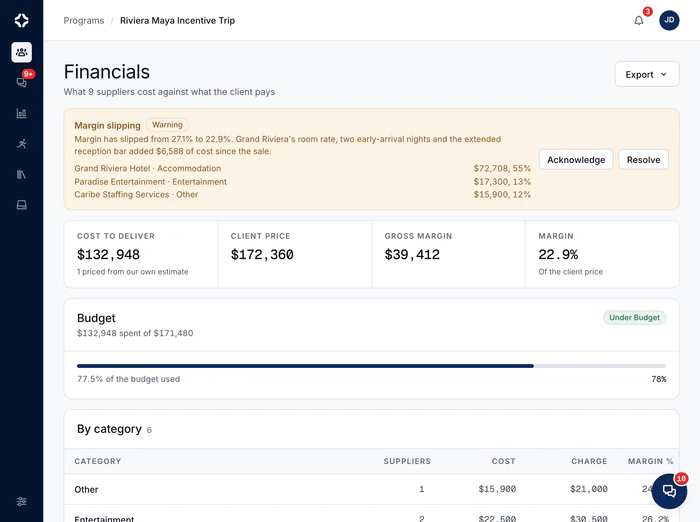
Task: Go to the Programs breadcrumb link
Action: click(x=83, y=21)
